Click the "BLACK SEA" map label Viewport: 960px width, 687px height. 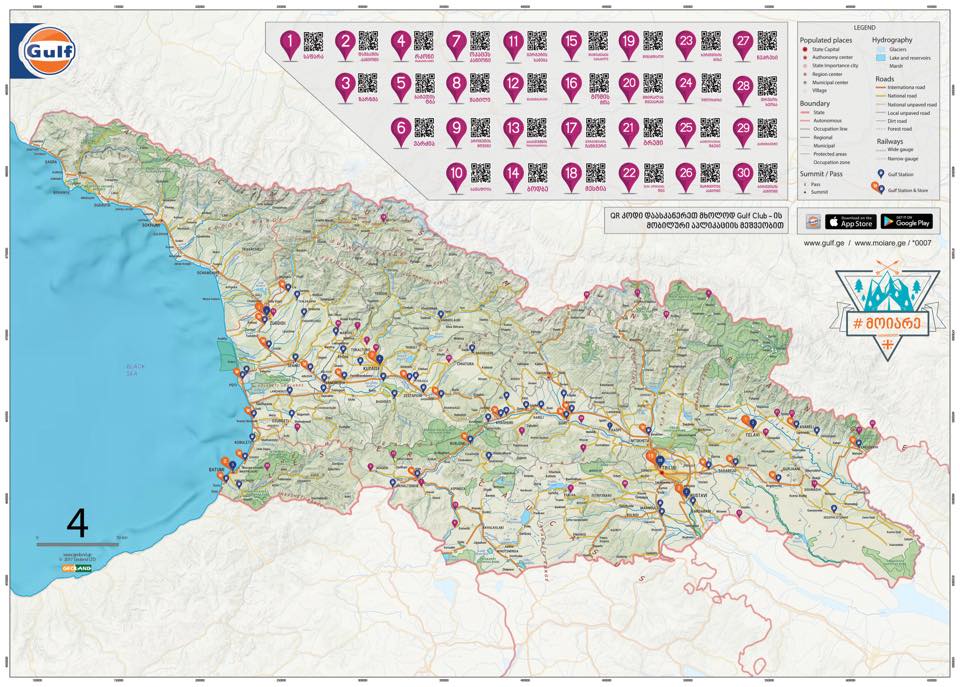(x=135, y=369)
